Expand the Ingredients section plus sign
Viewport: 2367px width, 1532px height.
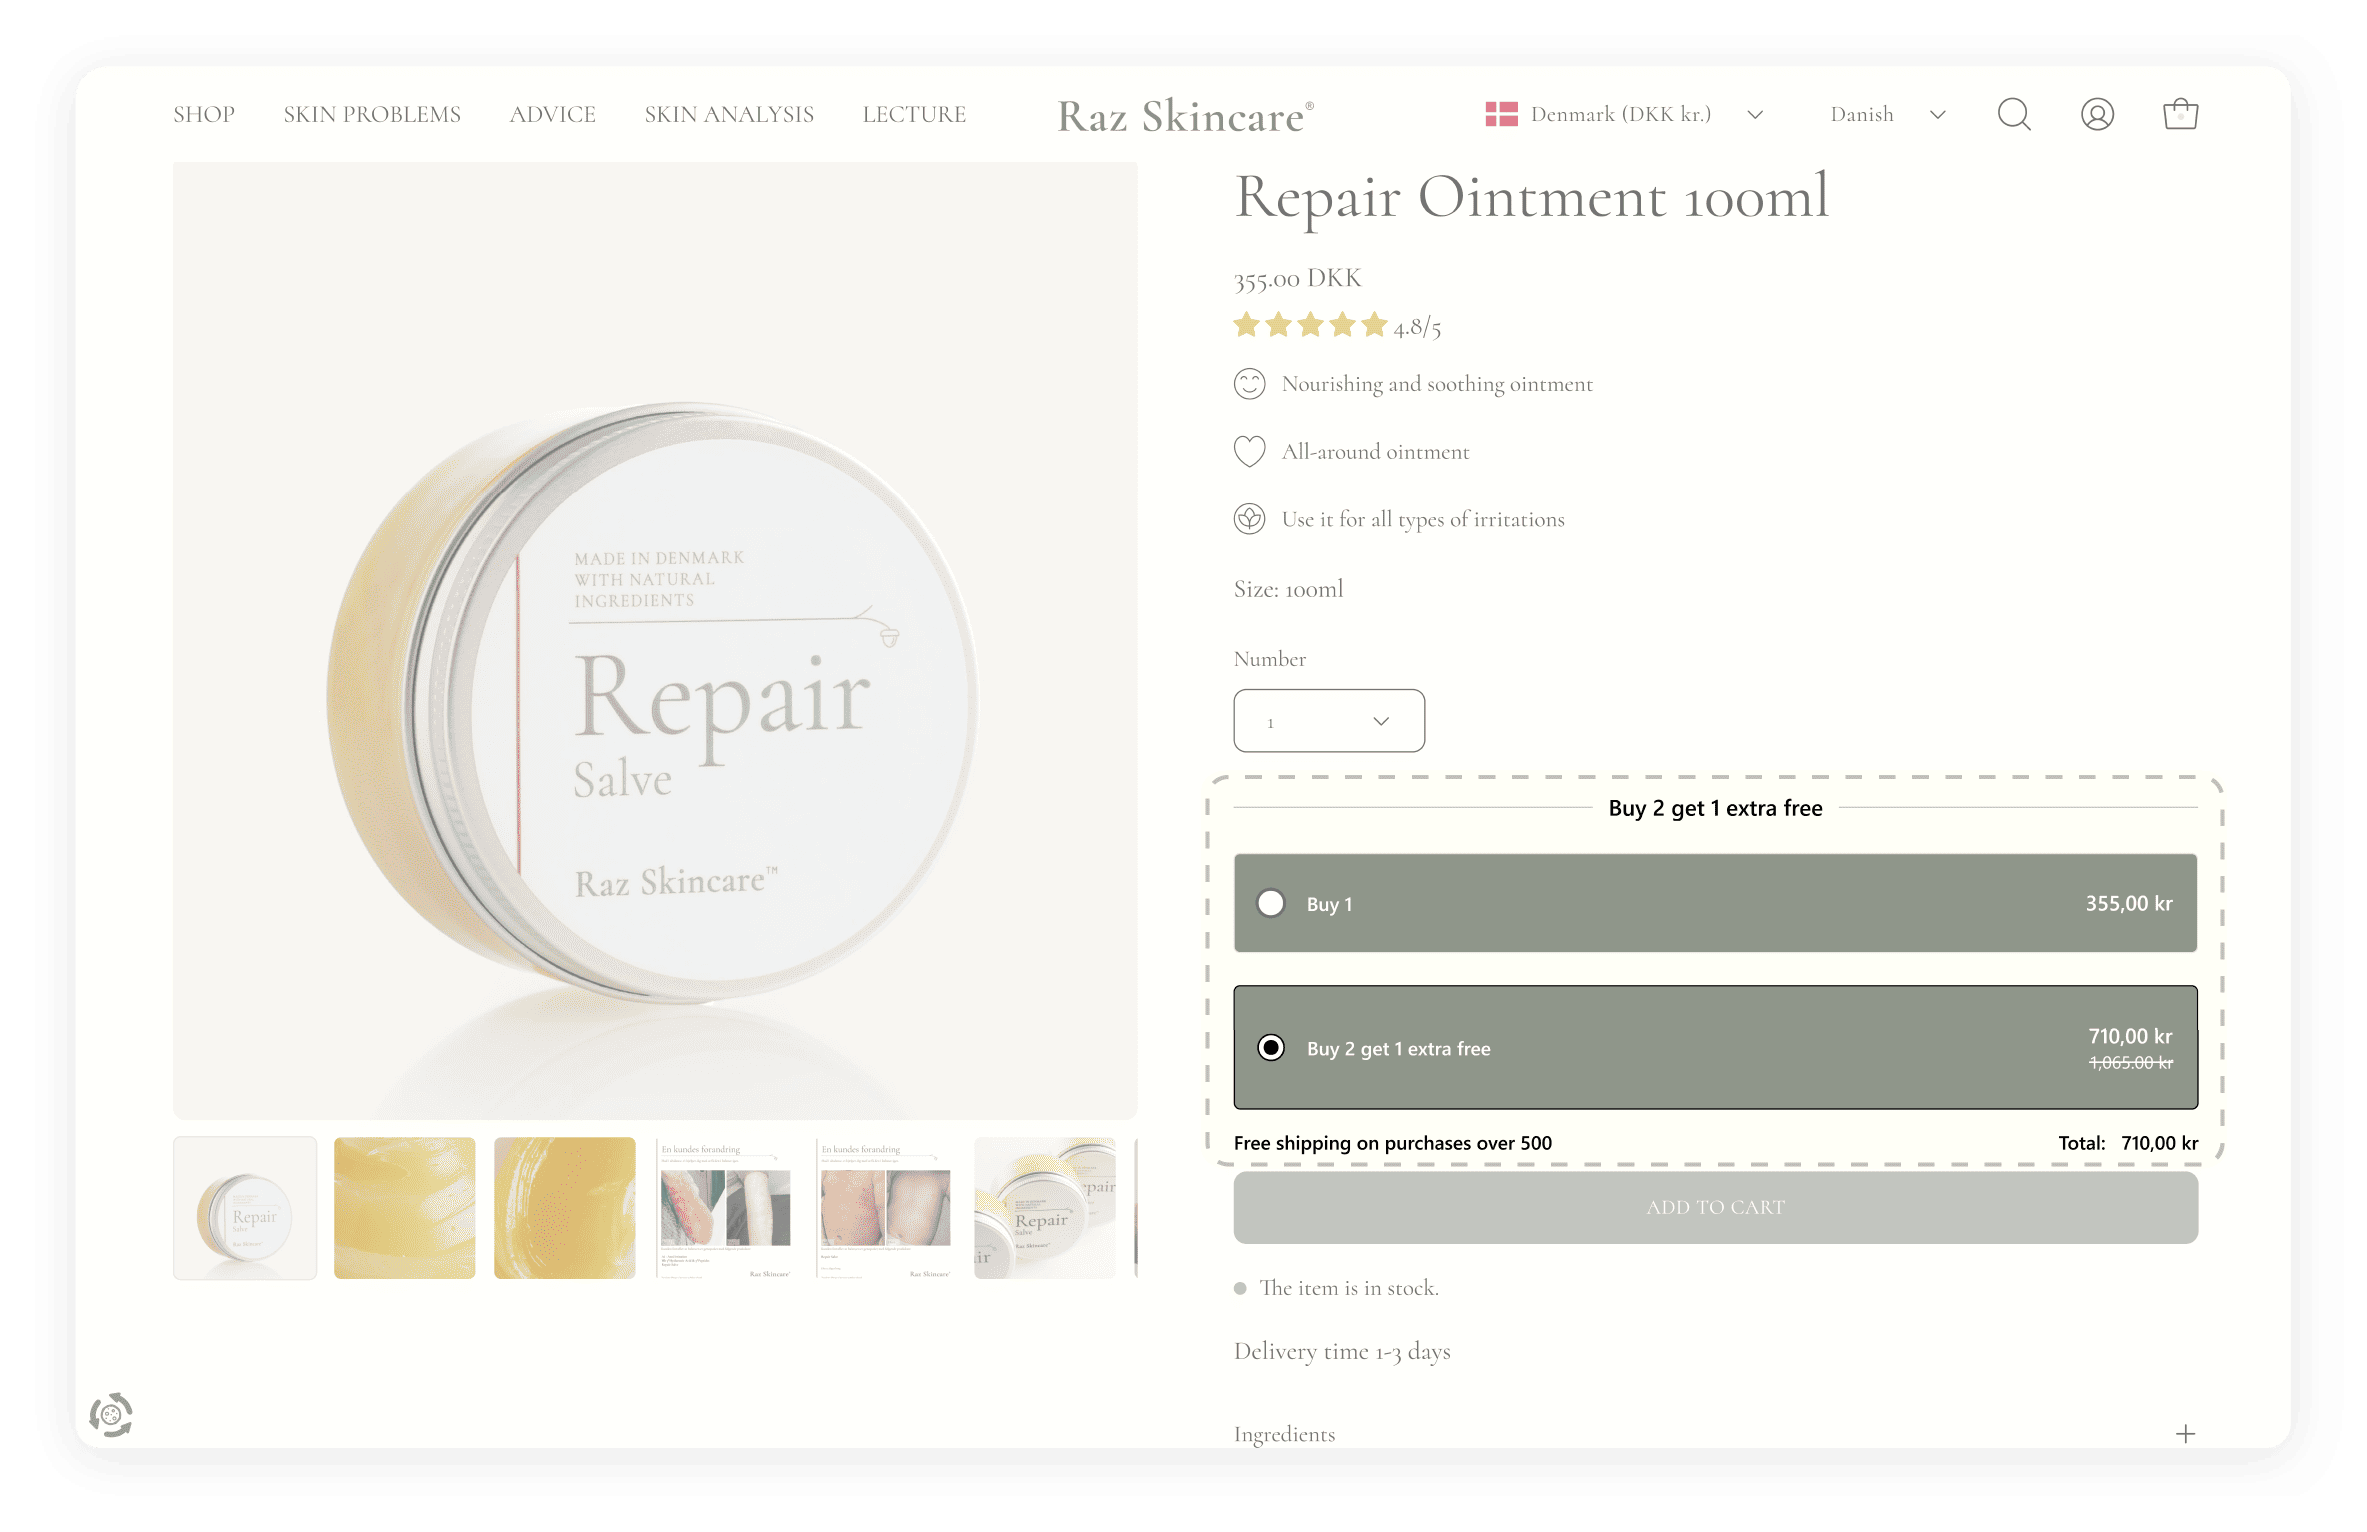(x=2185, y=1434)
